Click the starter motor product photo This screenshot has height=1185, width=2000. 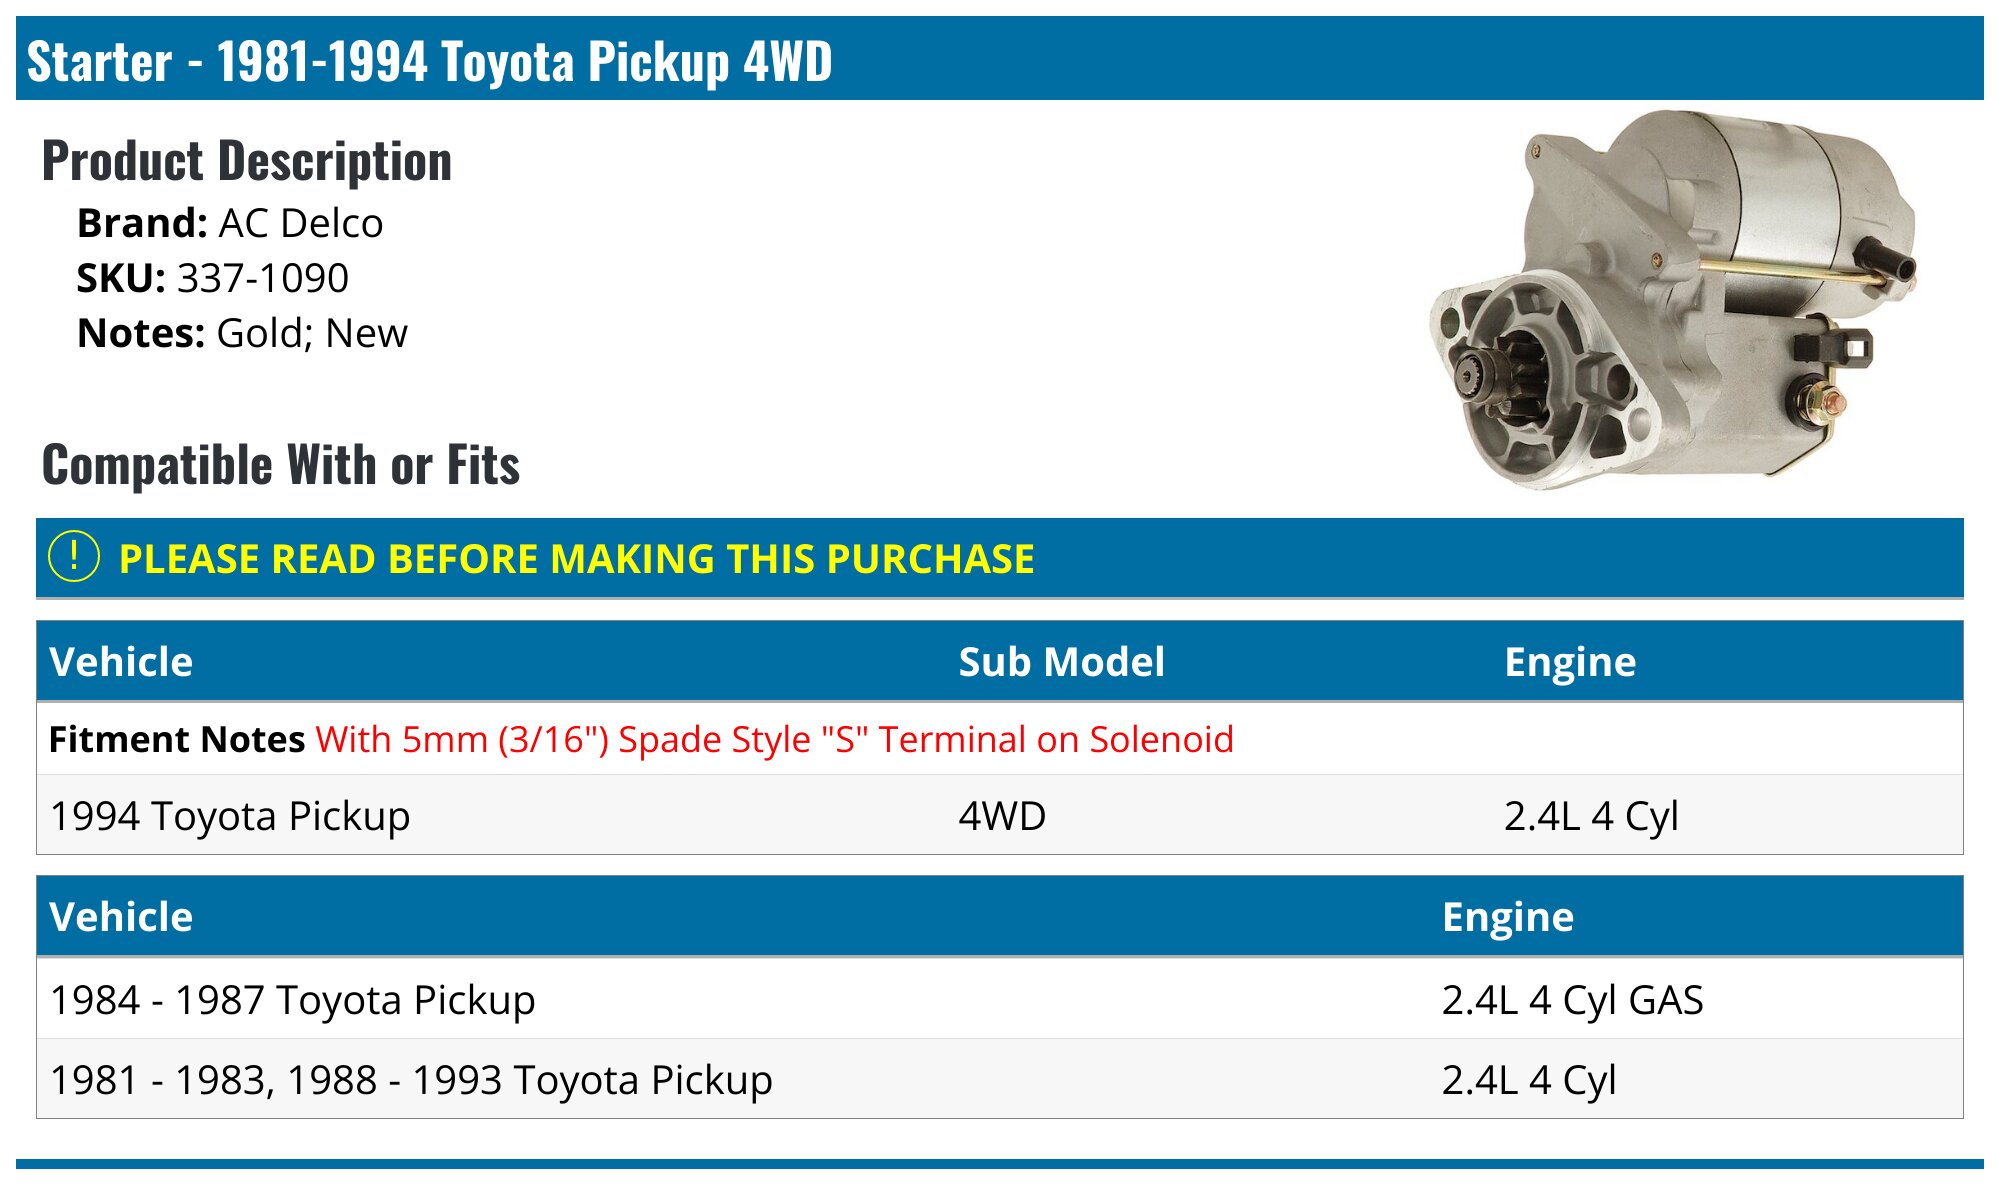[1674, 300]
